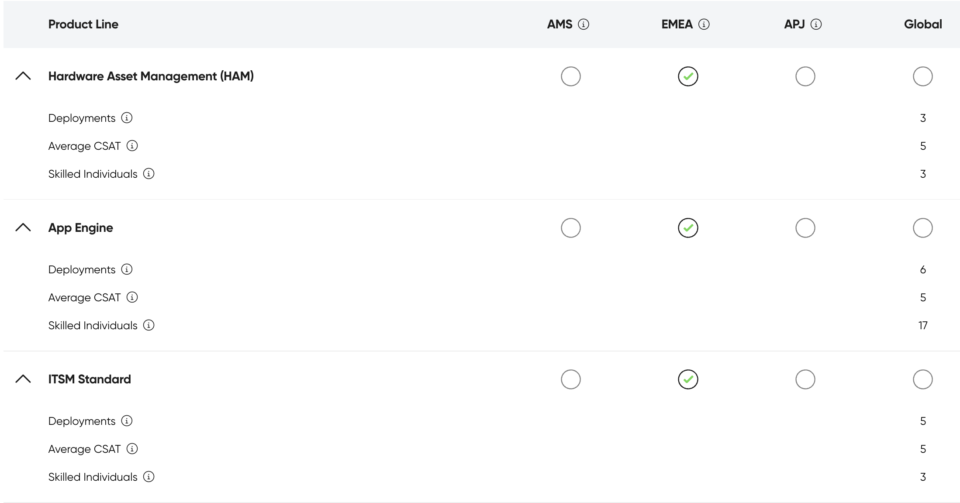Select Global for App Engine row
Viewport: 960px width, 503px height.
[x=923, y=228]
